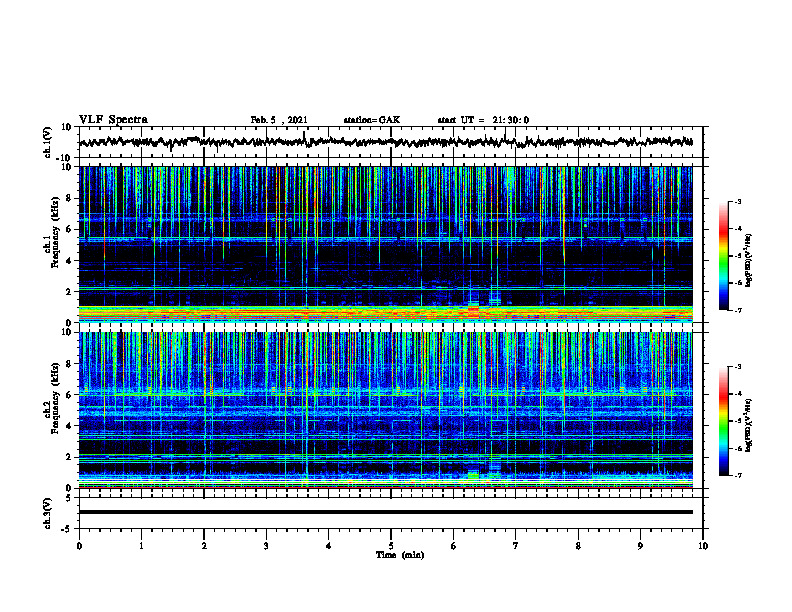Click the "VLF Spectra" title text

tap(113, 120)
